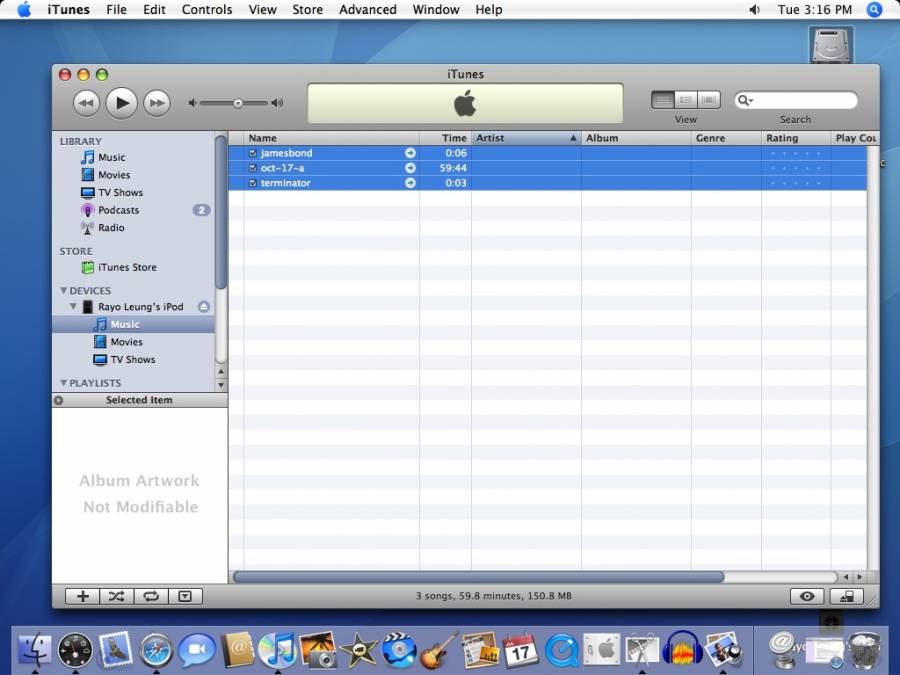Image resolution: width=900 pixels, height=675 pixels.
Task: Click the eye browser button
Action: (x=807, y=596)
